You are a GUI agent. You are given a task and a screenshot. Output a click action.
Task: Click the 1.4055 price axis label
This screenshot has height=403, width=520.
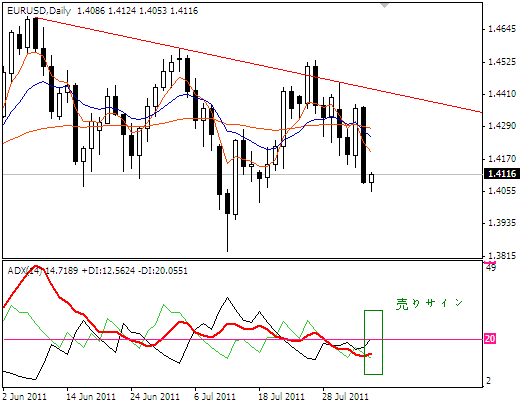pyautogui.click(x=502, y=190)
